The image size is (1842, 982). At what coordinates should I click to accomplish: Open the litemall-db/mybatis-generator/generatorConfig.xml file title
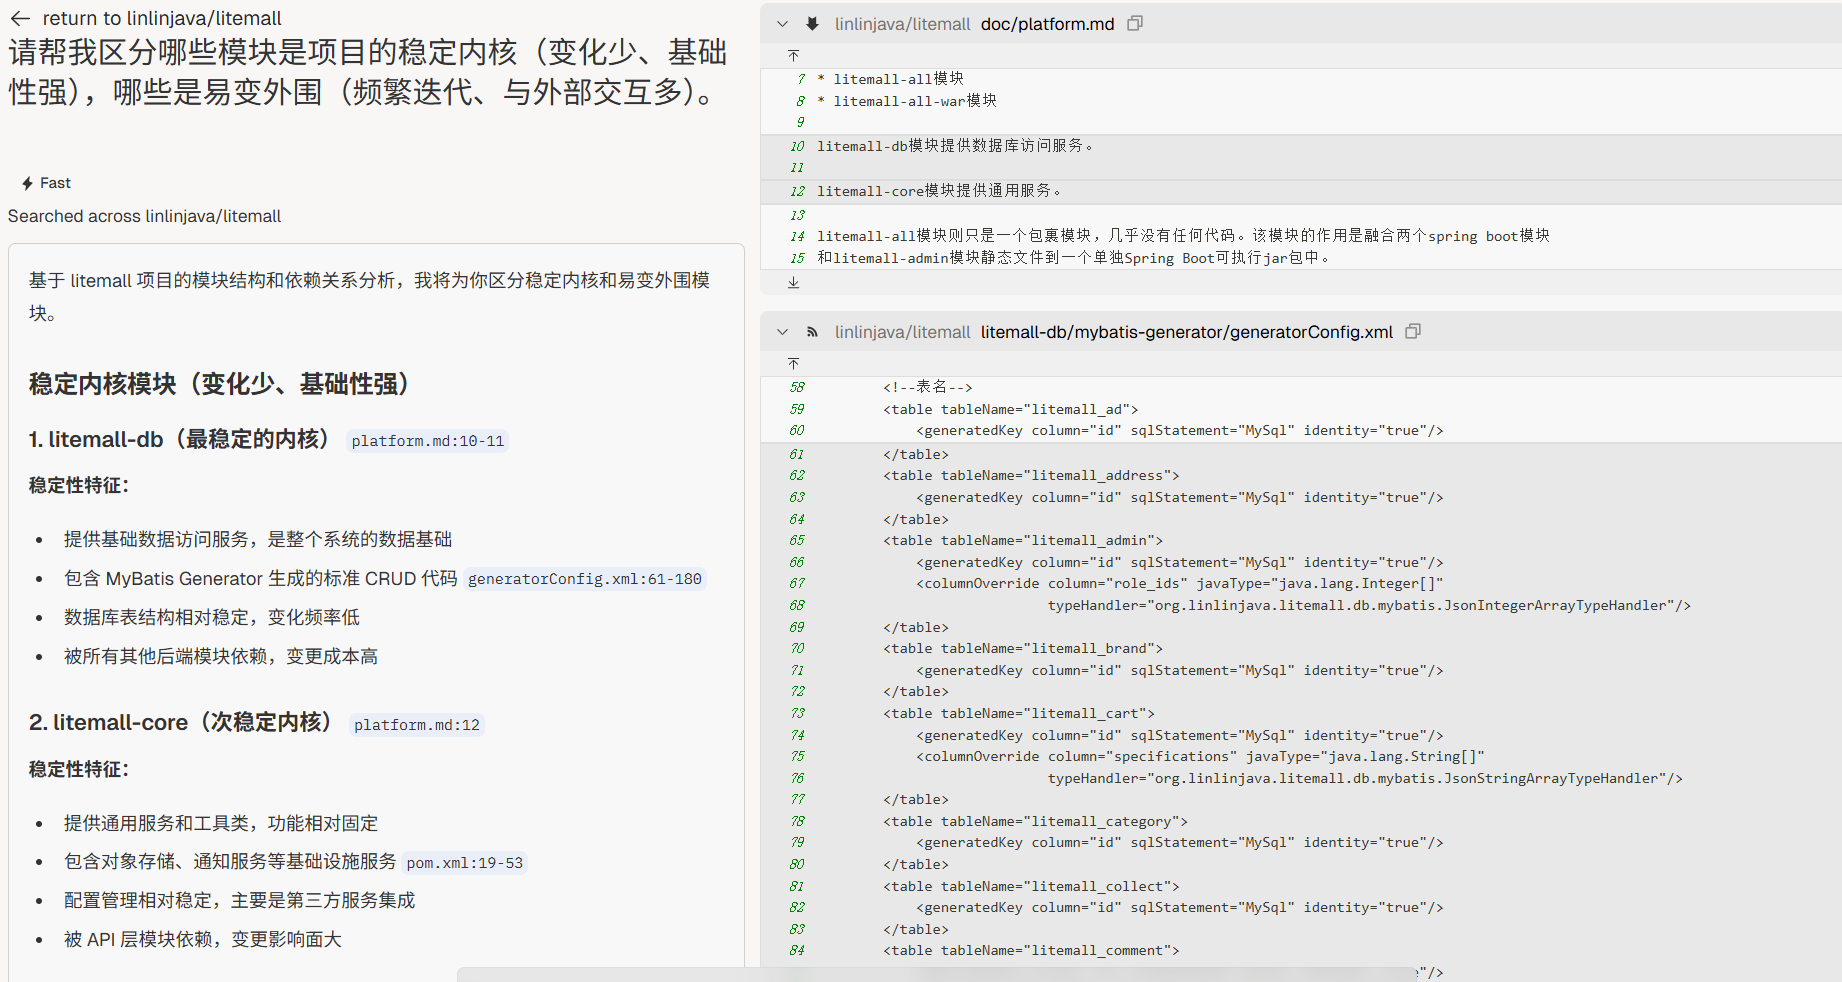click(1186, 332)
